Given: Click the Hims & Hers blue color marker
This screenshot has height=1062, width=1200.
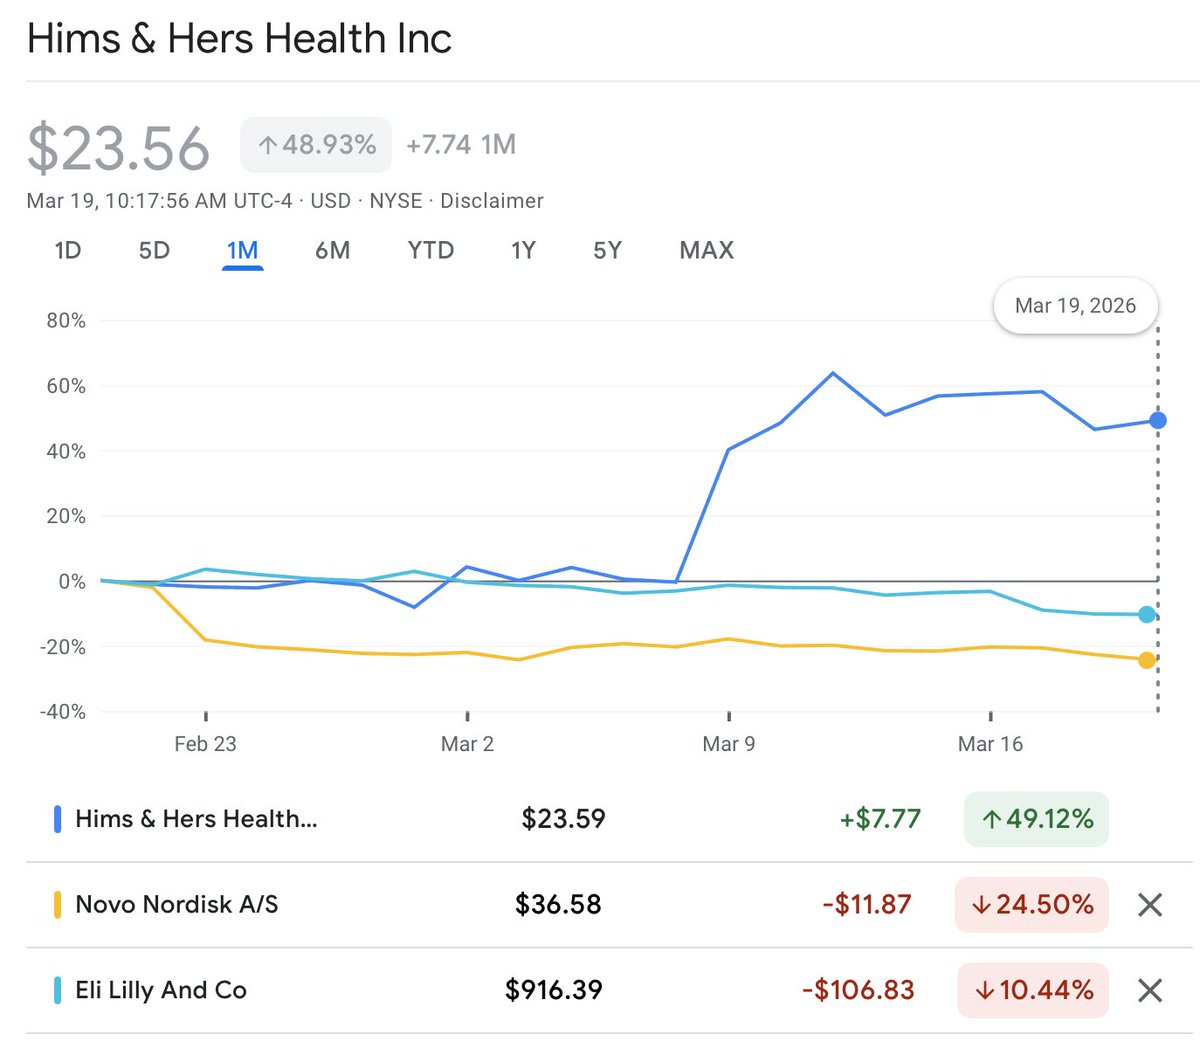Looking at the screenshot, I should coord(57,820).
